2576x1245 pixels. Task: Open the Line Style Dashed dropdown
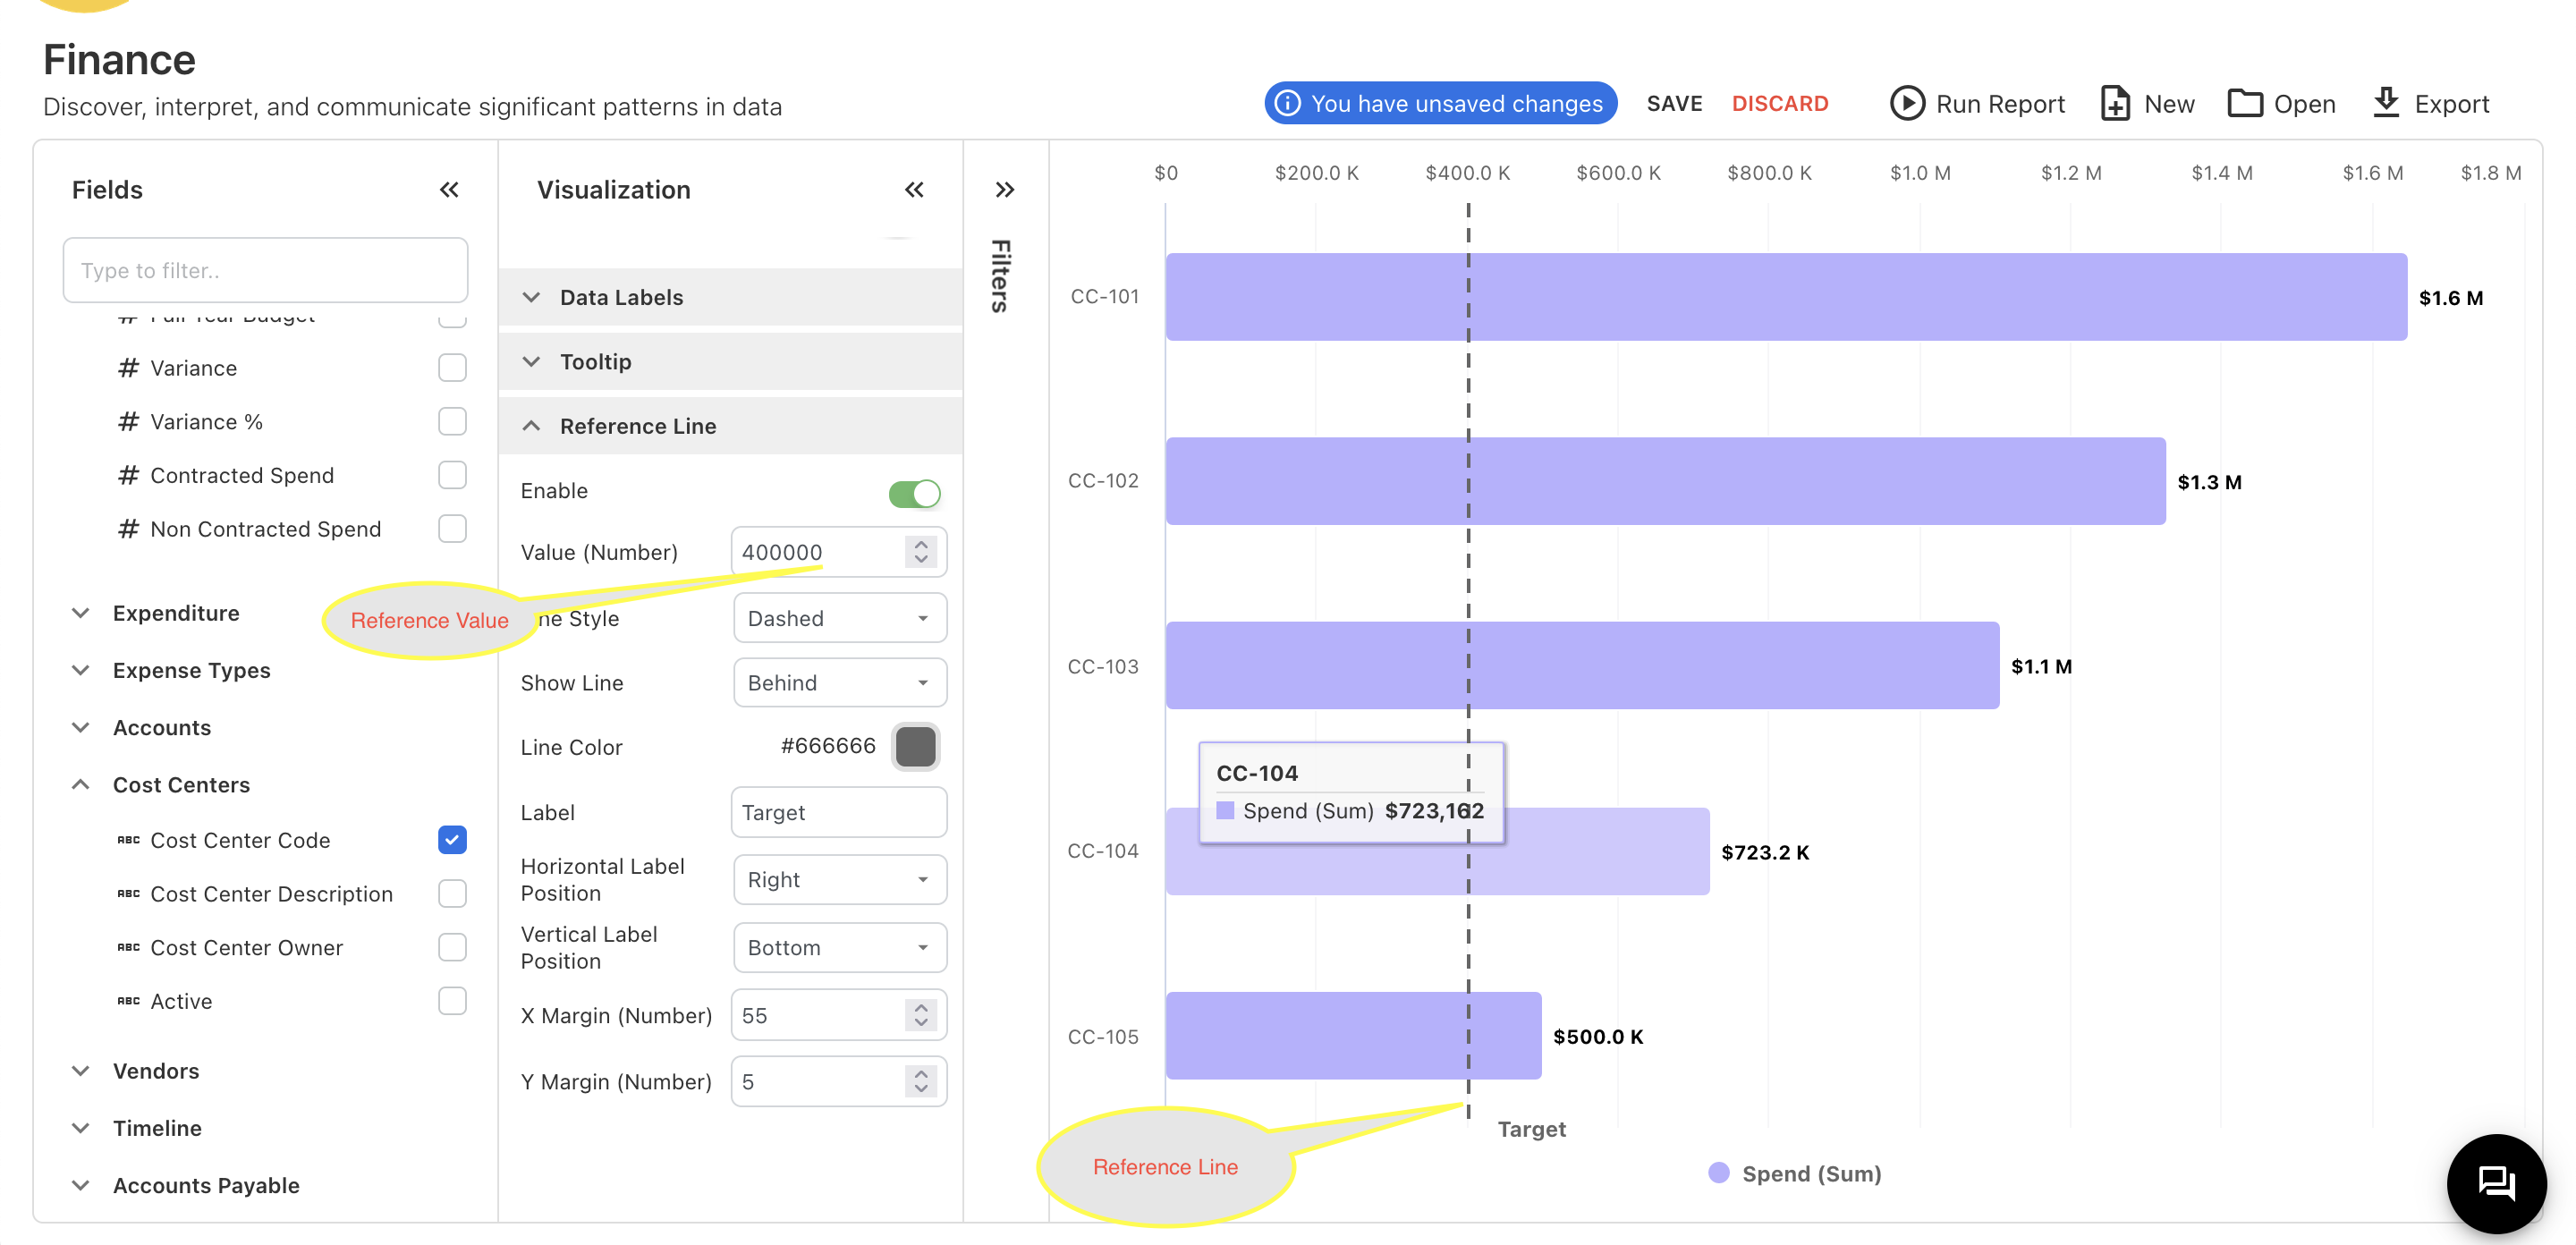(839, 618)
